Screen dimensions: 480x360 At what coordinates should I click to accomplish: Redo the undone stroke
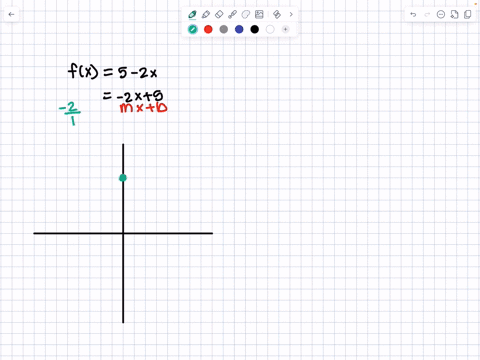pyautogui.click(x=427, y=14)
